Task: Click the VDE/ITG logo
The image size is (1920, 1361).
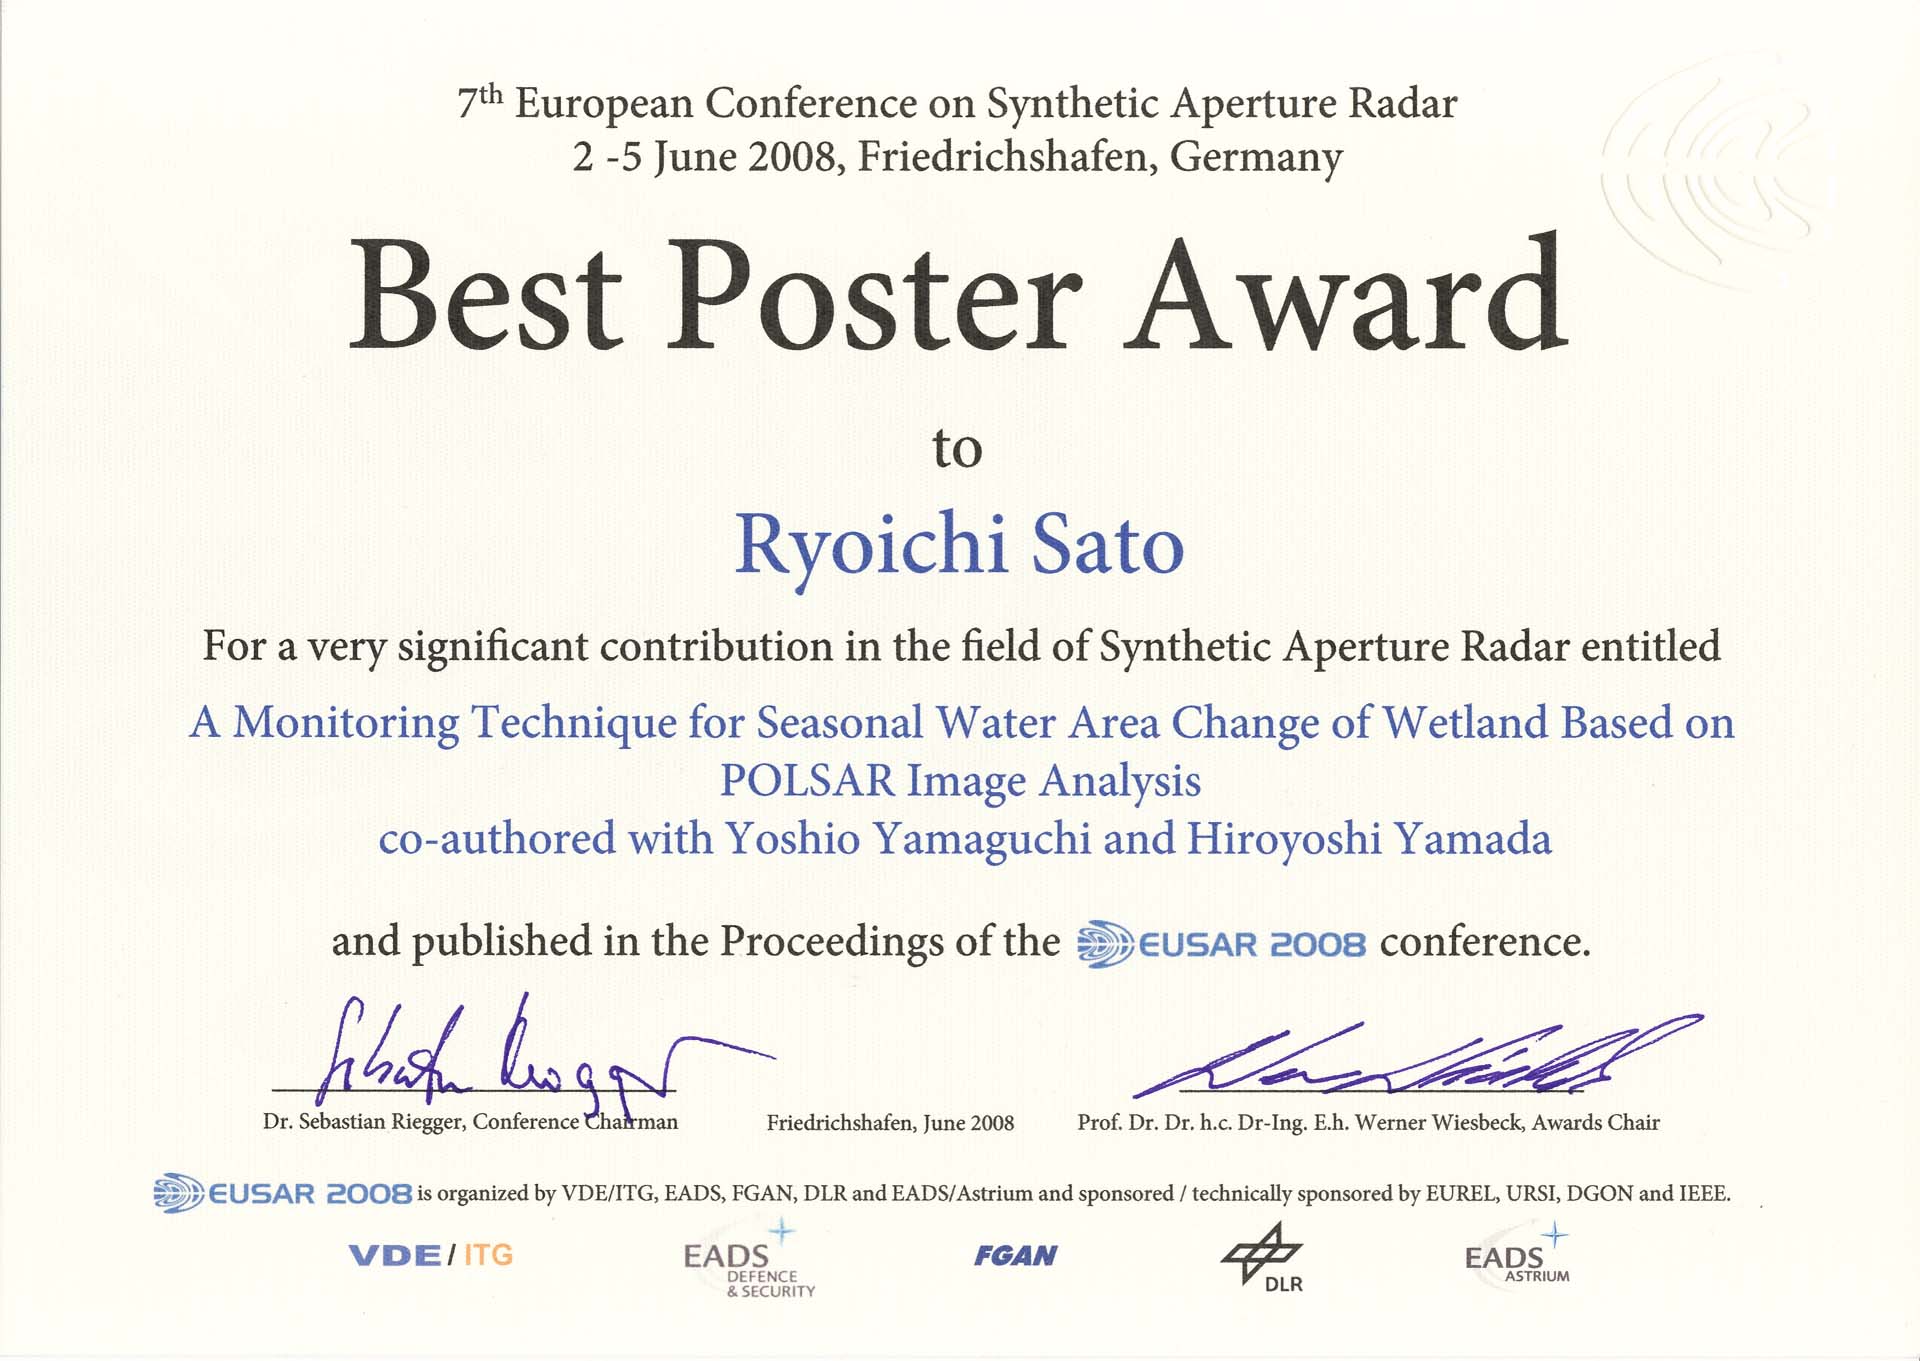Action: click(x=430, y=1255)
